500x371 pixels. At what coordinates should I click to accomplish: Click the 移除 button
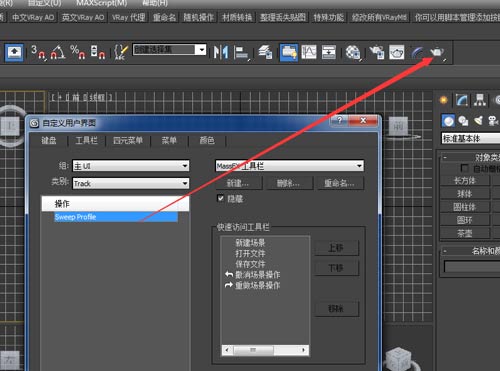(336, 309)
